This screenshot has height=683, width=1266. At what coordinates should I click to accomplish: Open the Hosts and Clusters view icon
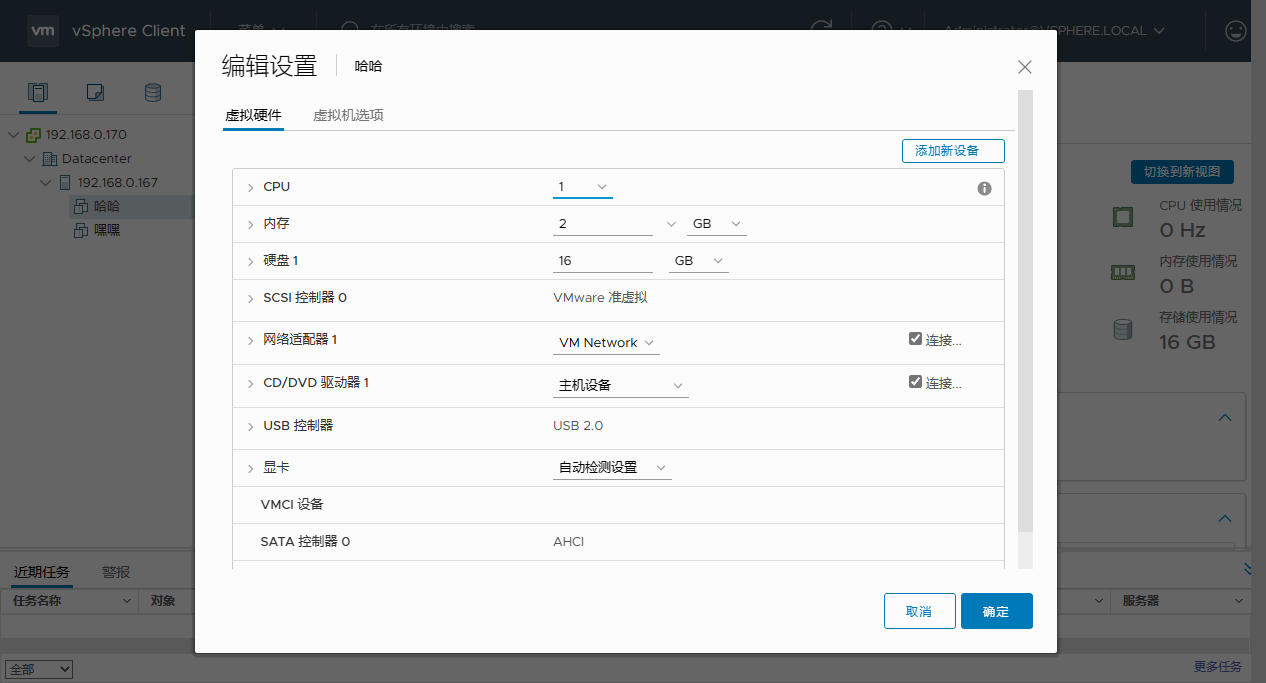[x=38, y=93]
